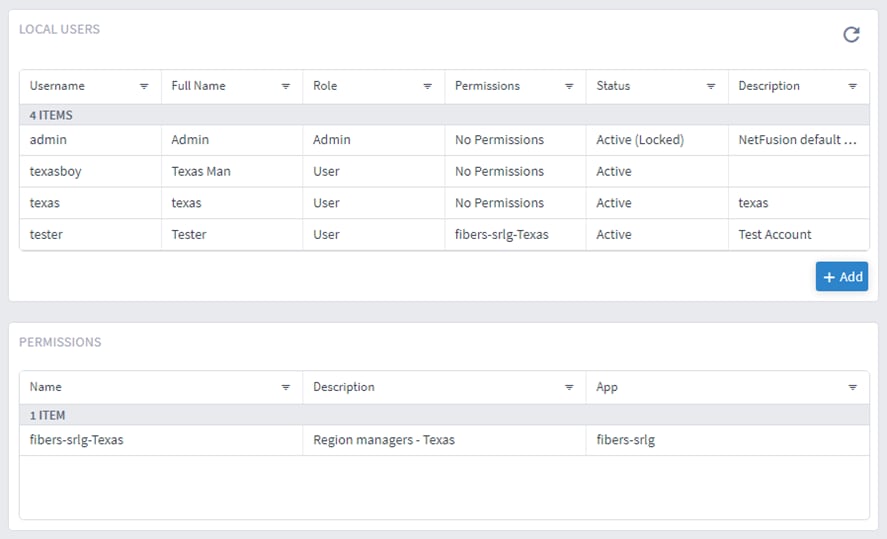The width and height of the screenshot is (887, 539).
Task: Open the users Description column filter icon
Action: click(853, 87)
